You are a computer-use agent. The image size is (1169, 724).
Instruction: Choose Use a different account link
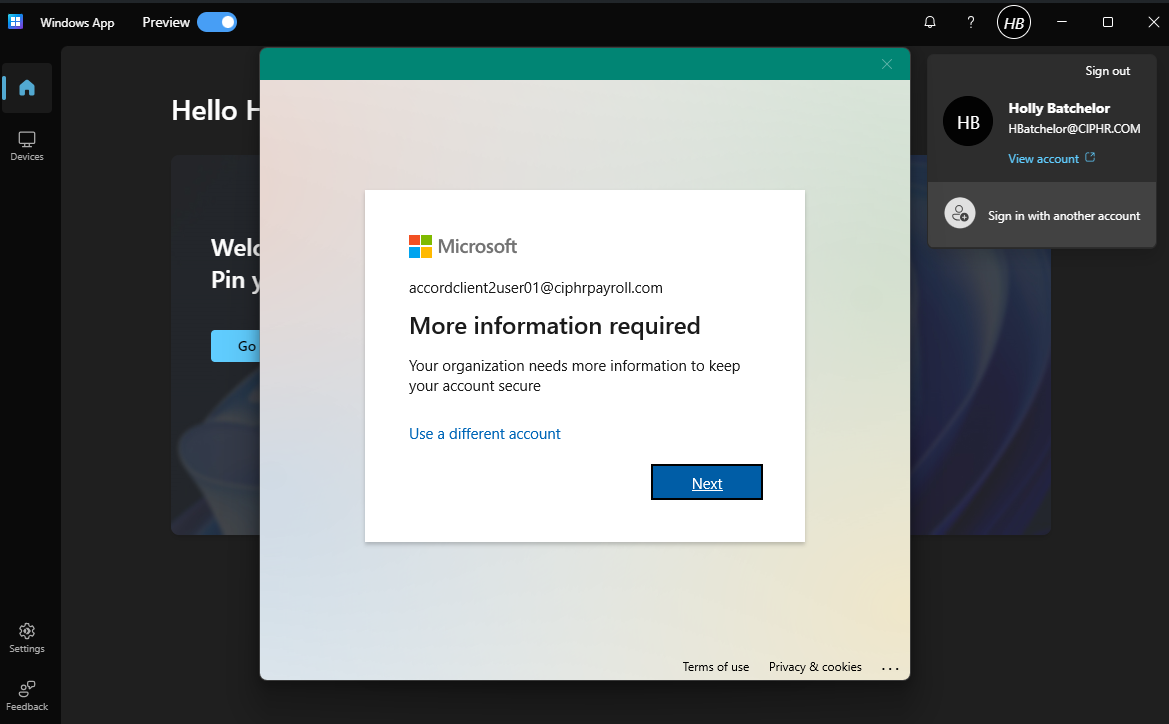coord(485,434)
